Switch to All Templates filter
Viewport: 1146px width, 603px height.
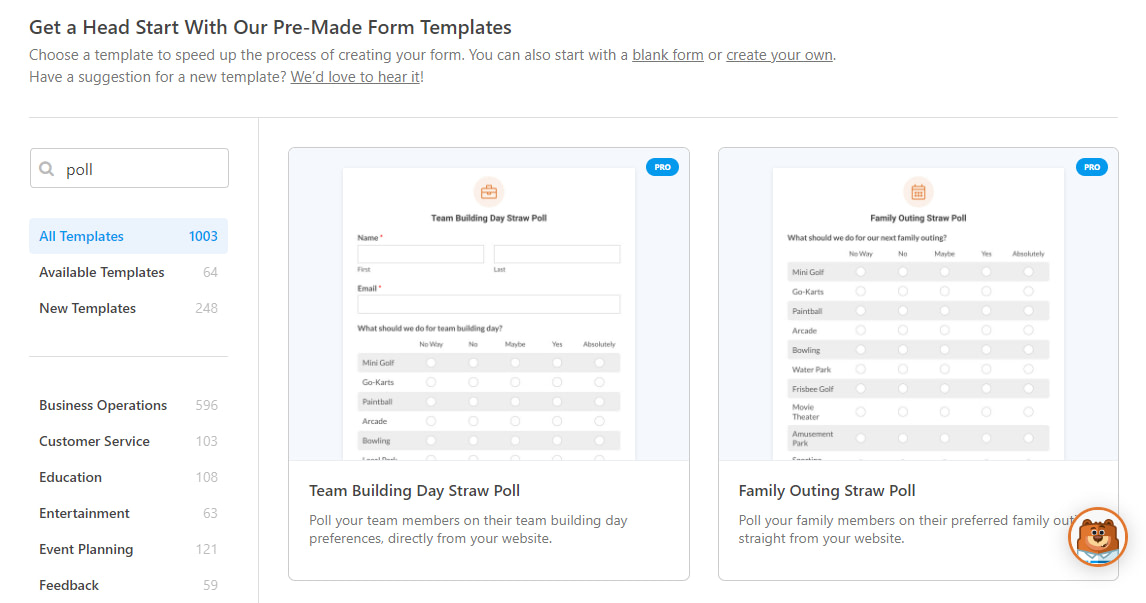(81, 236)
